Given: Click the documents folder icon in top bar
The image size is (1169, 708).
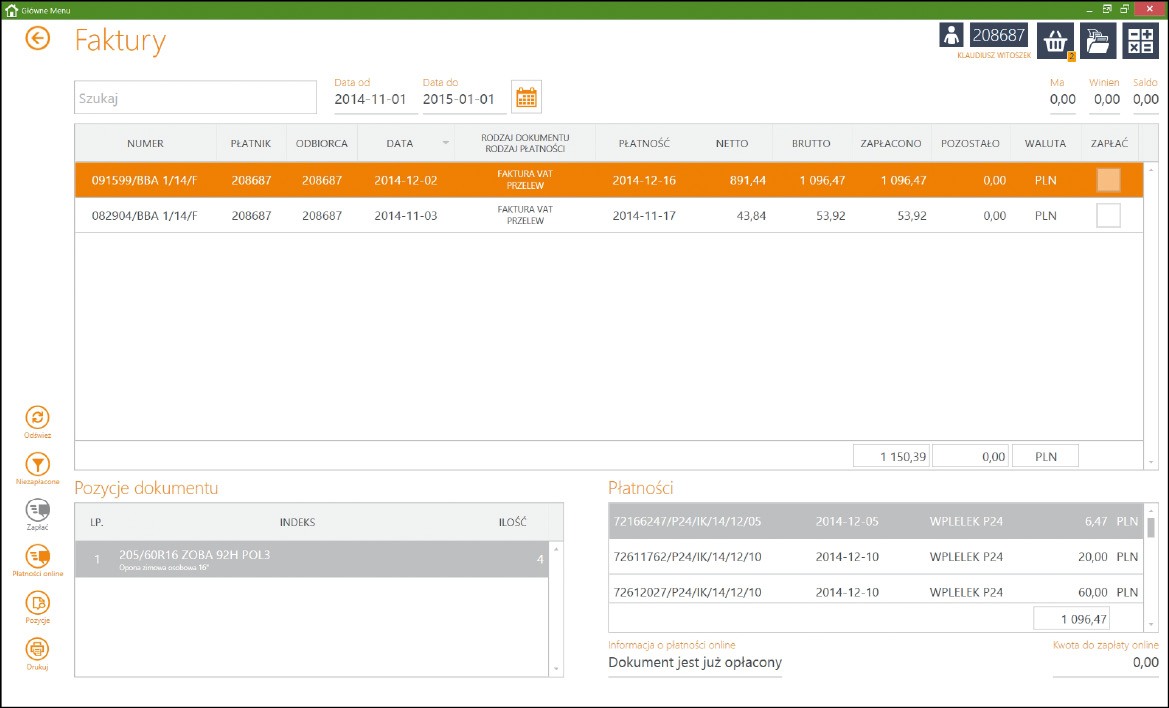Looking at the screenshot, I should tap(1098, 41).
